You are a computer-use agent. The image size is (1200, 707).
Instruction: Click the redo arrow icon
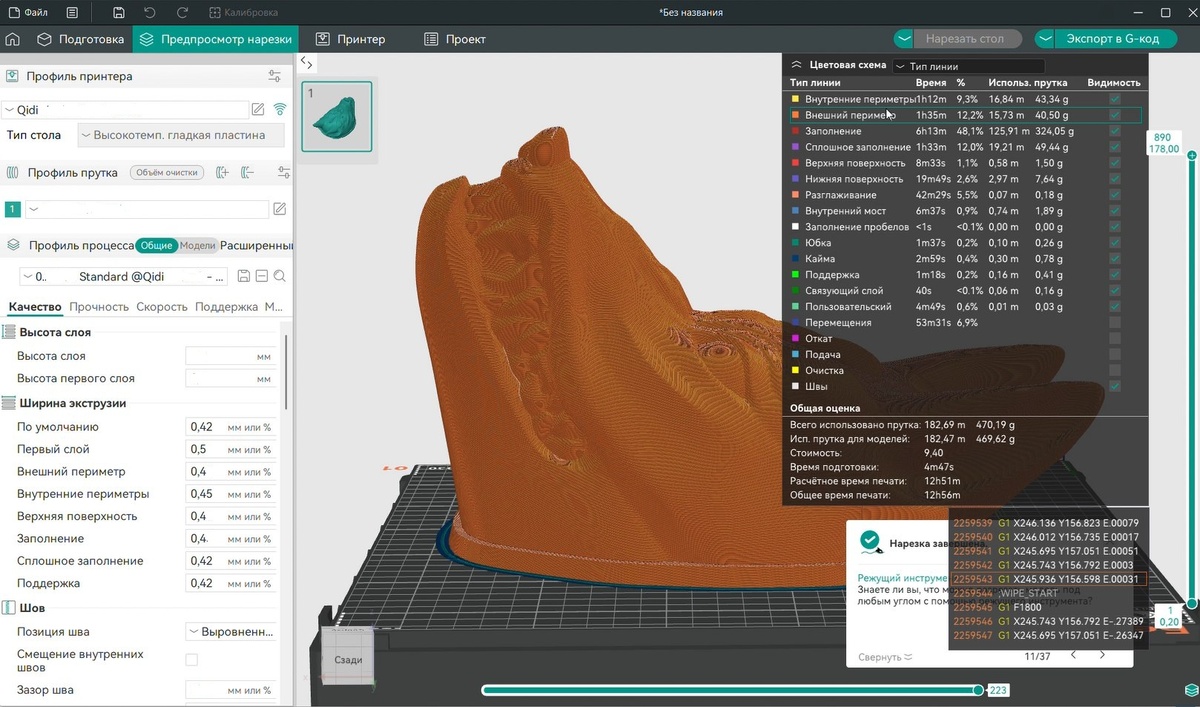181,13
